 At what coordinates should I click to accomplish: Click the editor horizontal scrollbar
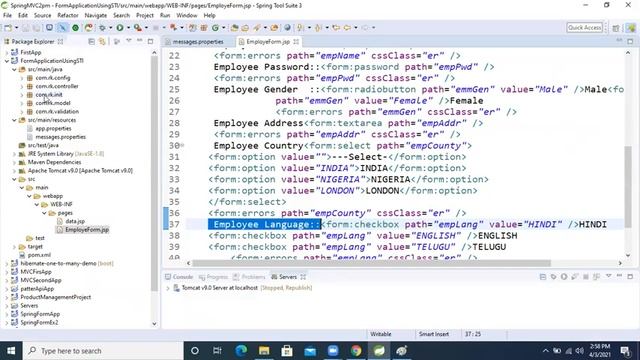pyautogui.click(x=371, y=263)
